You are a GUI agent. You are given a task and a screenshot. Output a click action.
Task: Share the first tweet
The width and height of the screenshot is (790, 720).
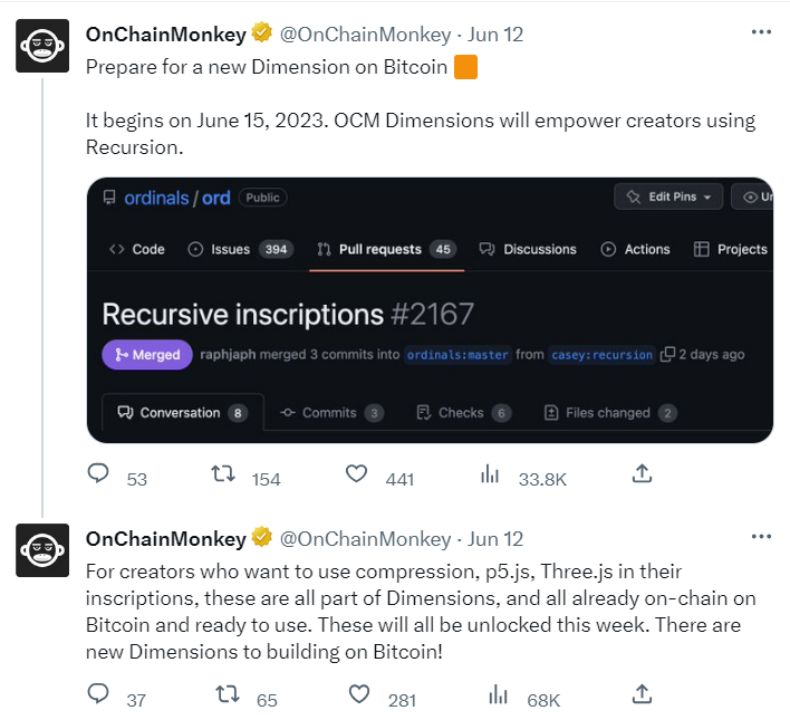click(643, 474)
